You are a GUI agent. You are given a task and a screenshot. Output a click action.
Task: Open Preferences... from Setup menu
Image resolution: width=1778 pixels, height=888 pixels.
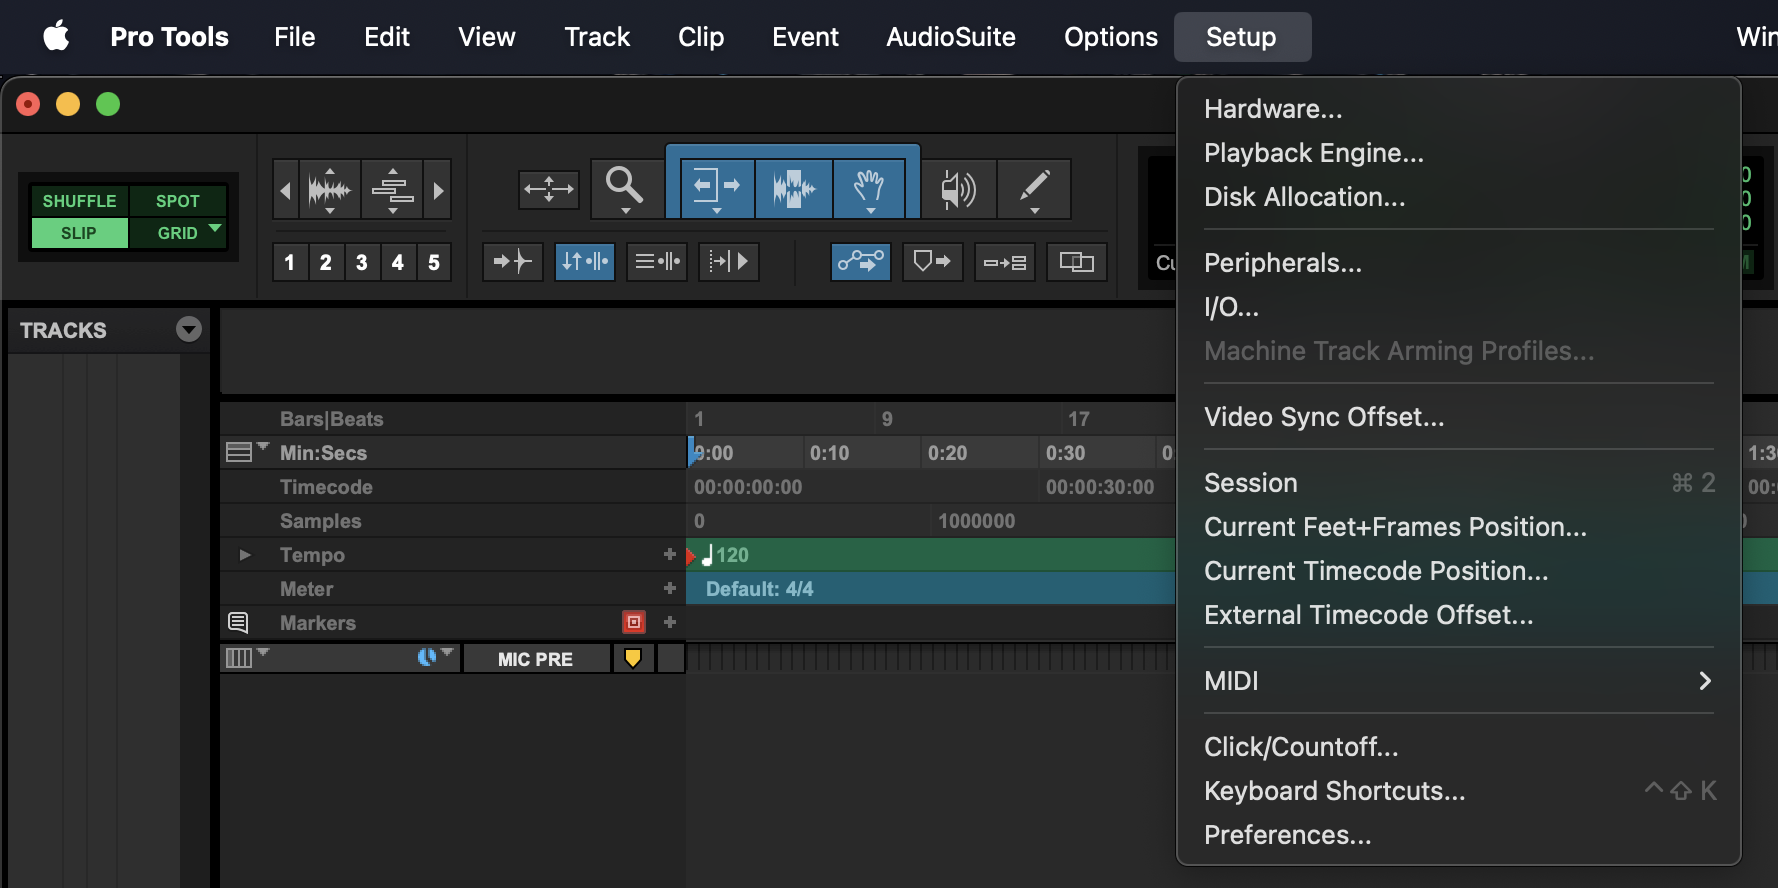[1459, 835]
